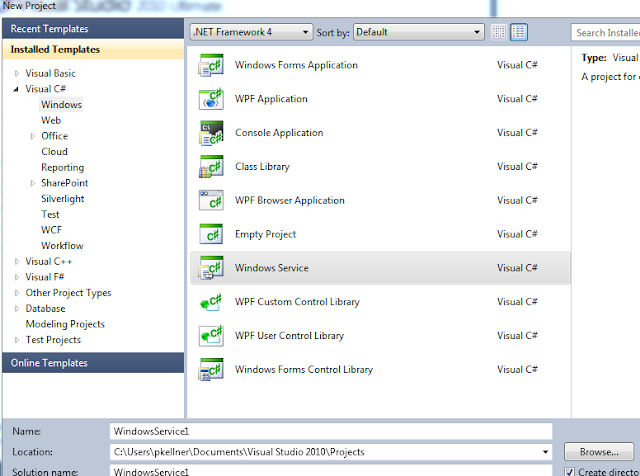This screenshot has width=640, height=476.
Task: Click the 'Console Application' template name
Action: click(279, 133)
